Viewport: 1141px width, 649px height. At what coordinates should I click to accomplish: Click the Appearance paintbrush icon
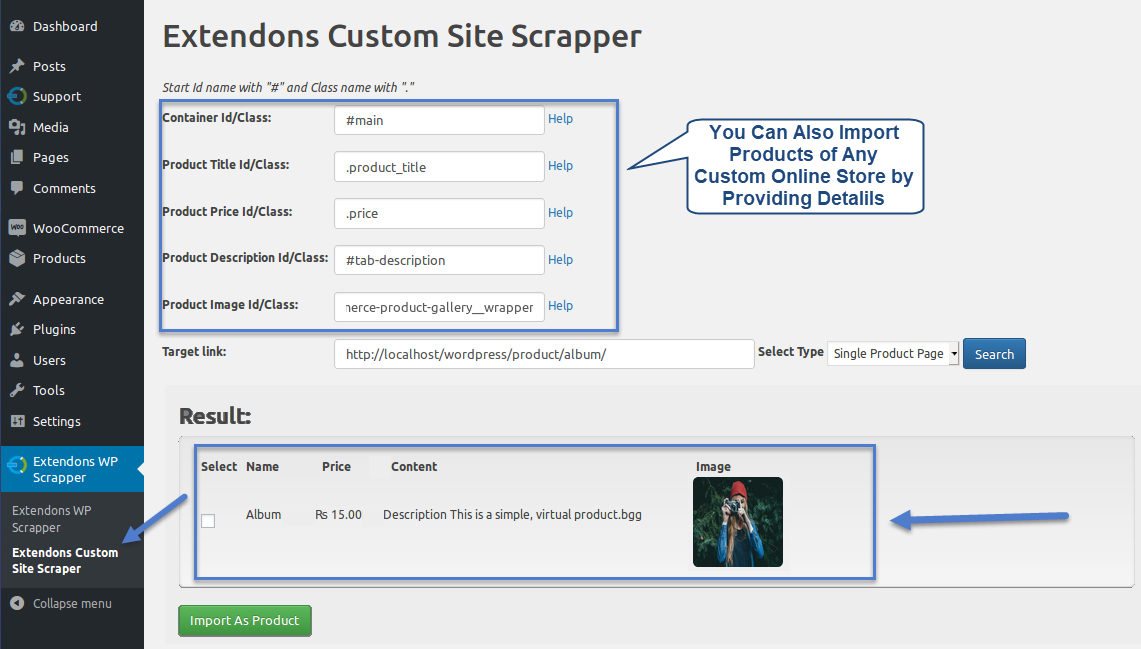pyautogui.click(x=17, y=299)
